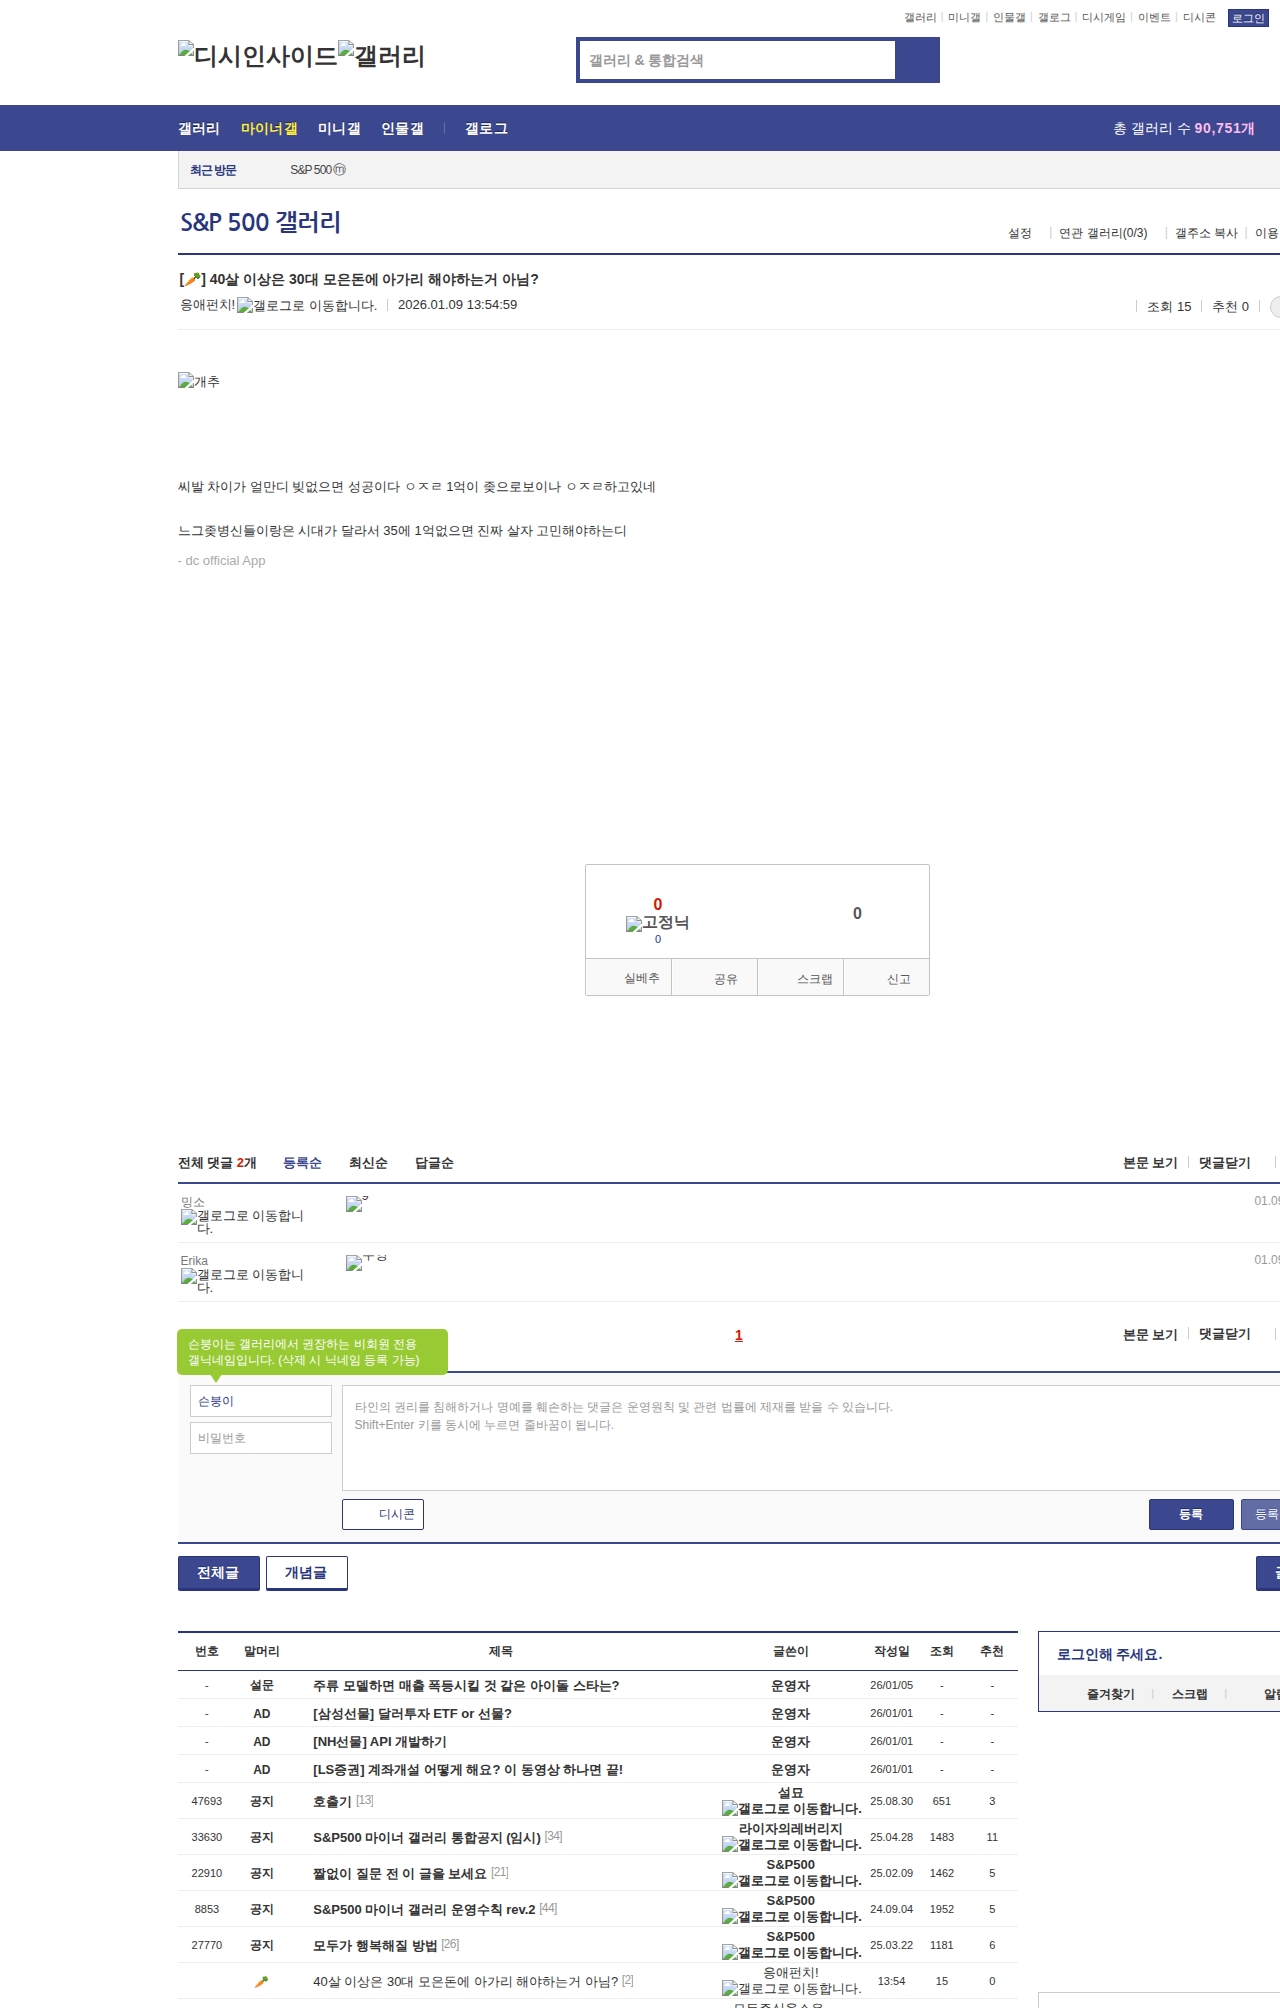Screen dimensions: 1280x2008
Task: Open 즐겨찾기 in the login sidebar
Action: 1111,1694
